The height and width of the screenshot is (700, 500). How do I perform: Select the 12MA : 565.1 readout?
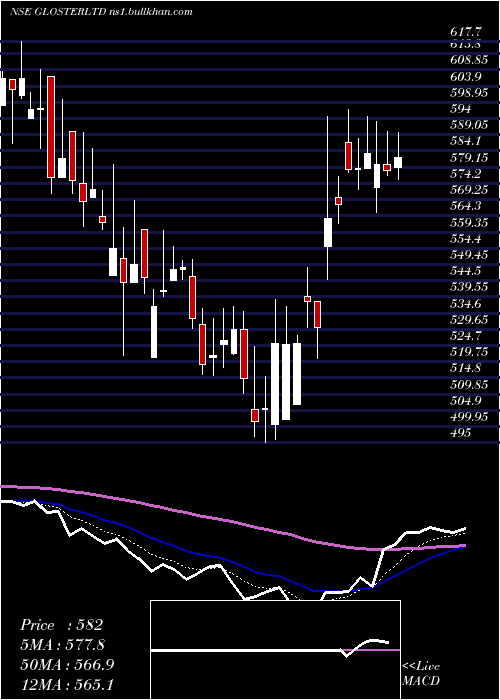click(66, 684)
